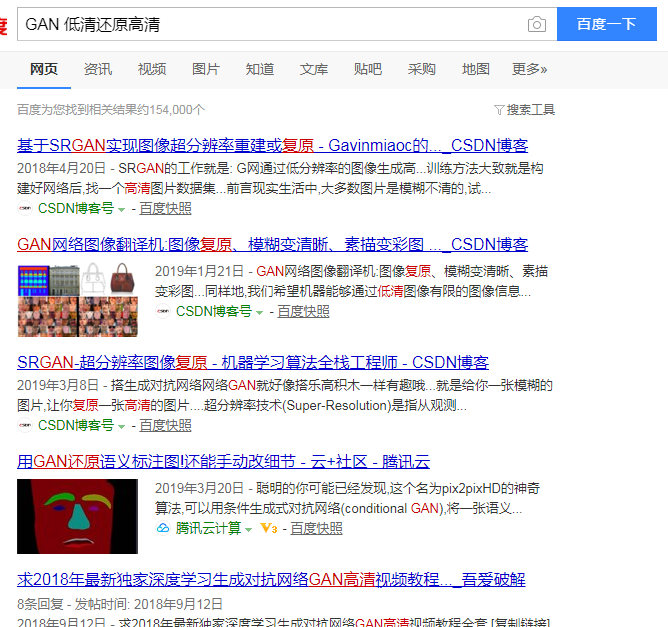Open 用GAN还原语义标注图 result link
Image resolution: width=668 pixels, height=627 pixels.
[x=224, y=461]
